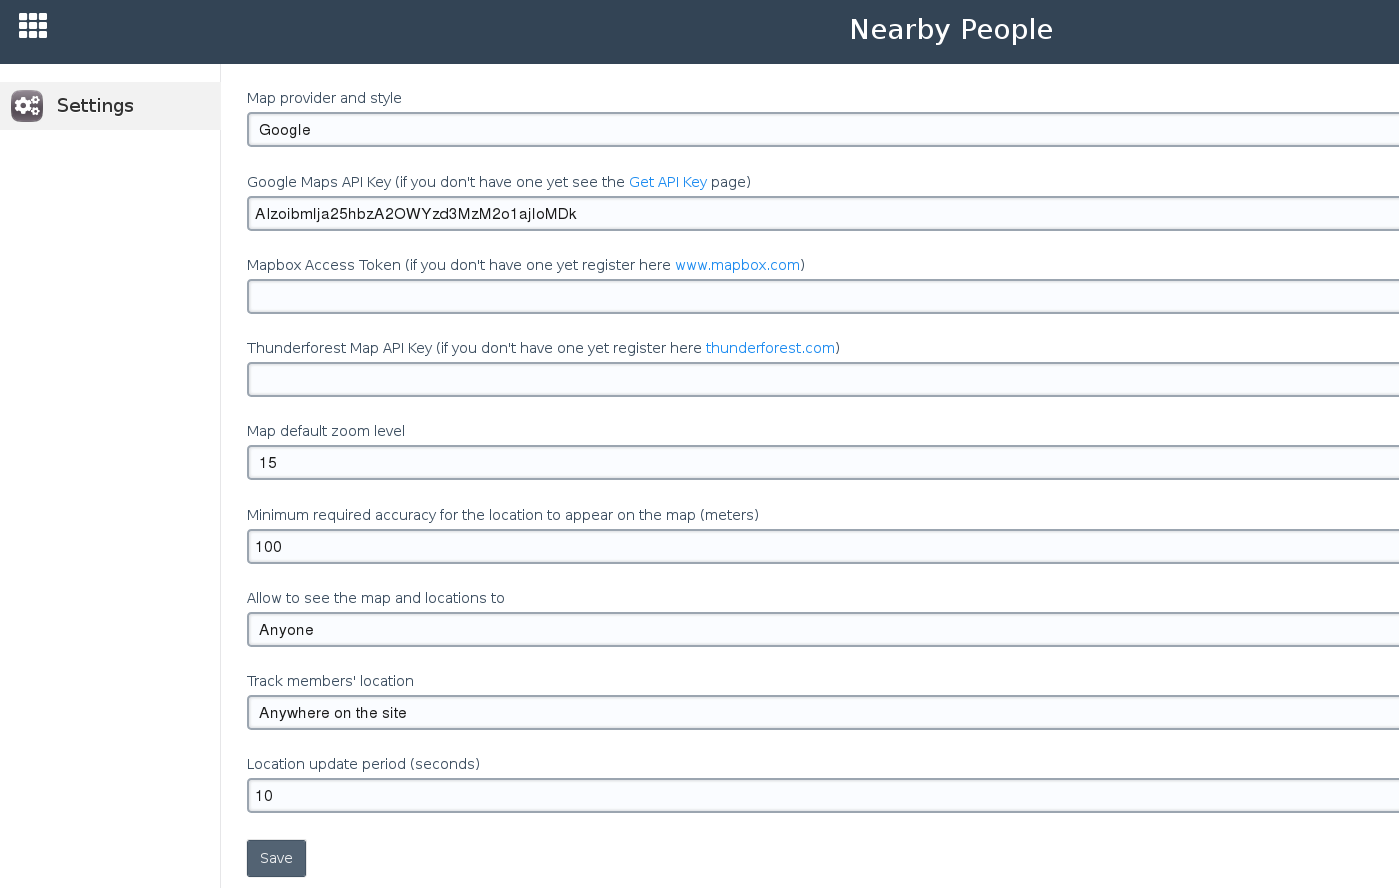Image resolution: width=1399 pixels, height=888 pixels.
Task: Click the Settings gear icon in sidebar
Action: point(27,106)
